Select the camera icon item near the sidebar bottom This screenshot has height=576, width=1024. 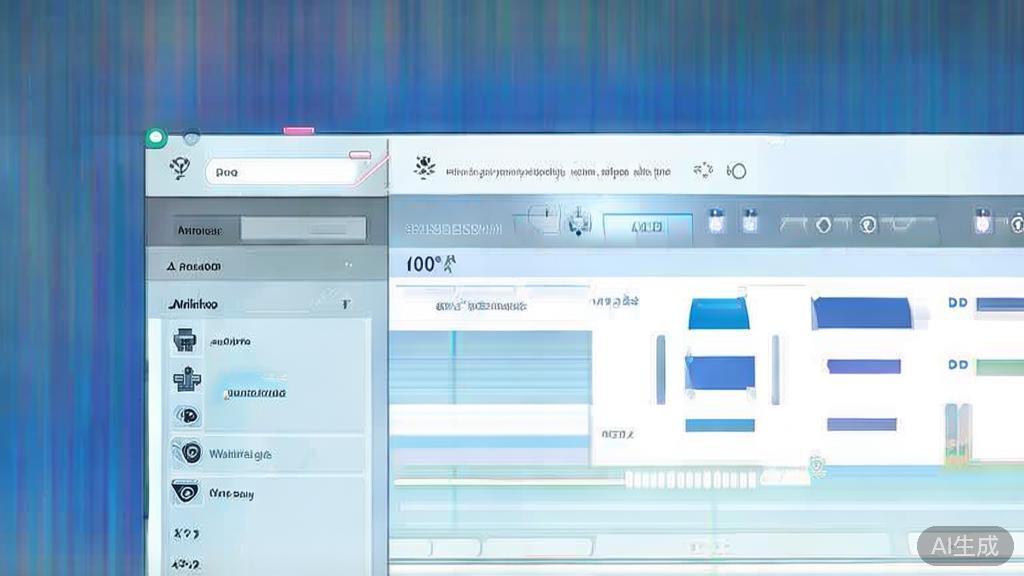(x=186, y=492)
